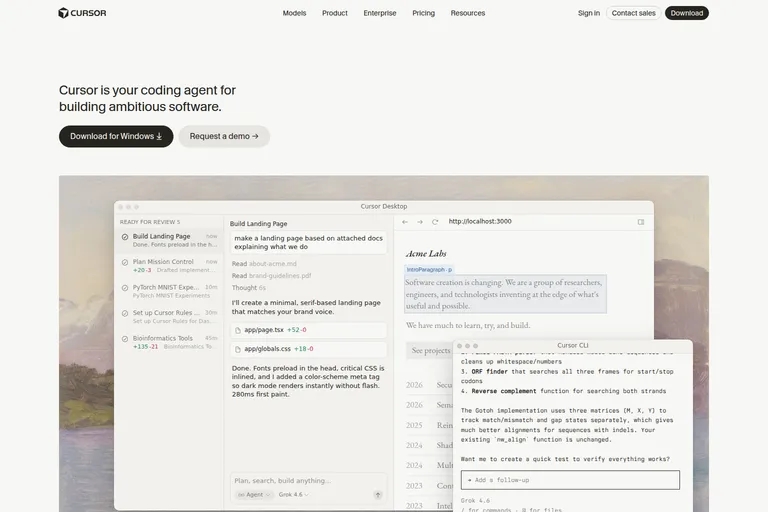Click check icon beside Build Landing Page
This screenshot has width=768, height=512.
(125, 237)
